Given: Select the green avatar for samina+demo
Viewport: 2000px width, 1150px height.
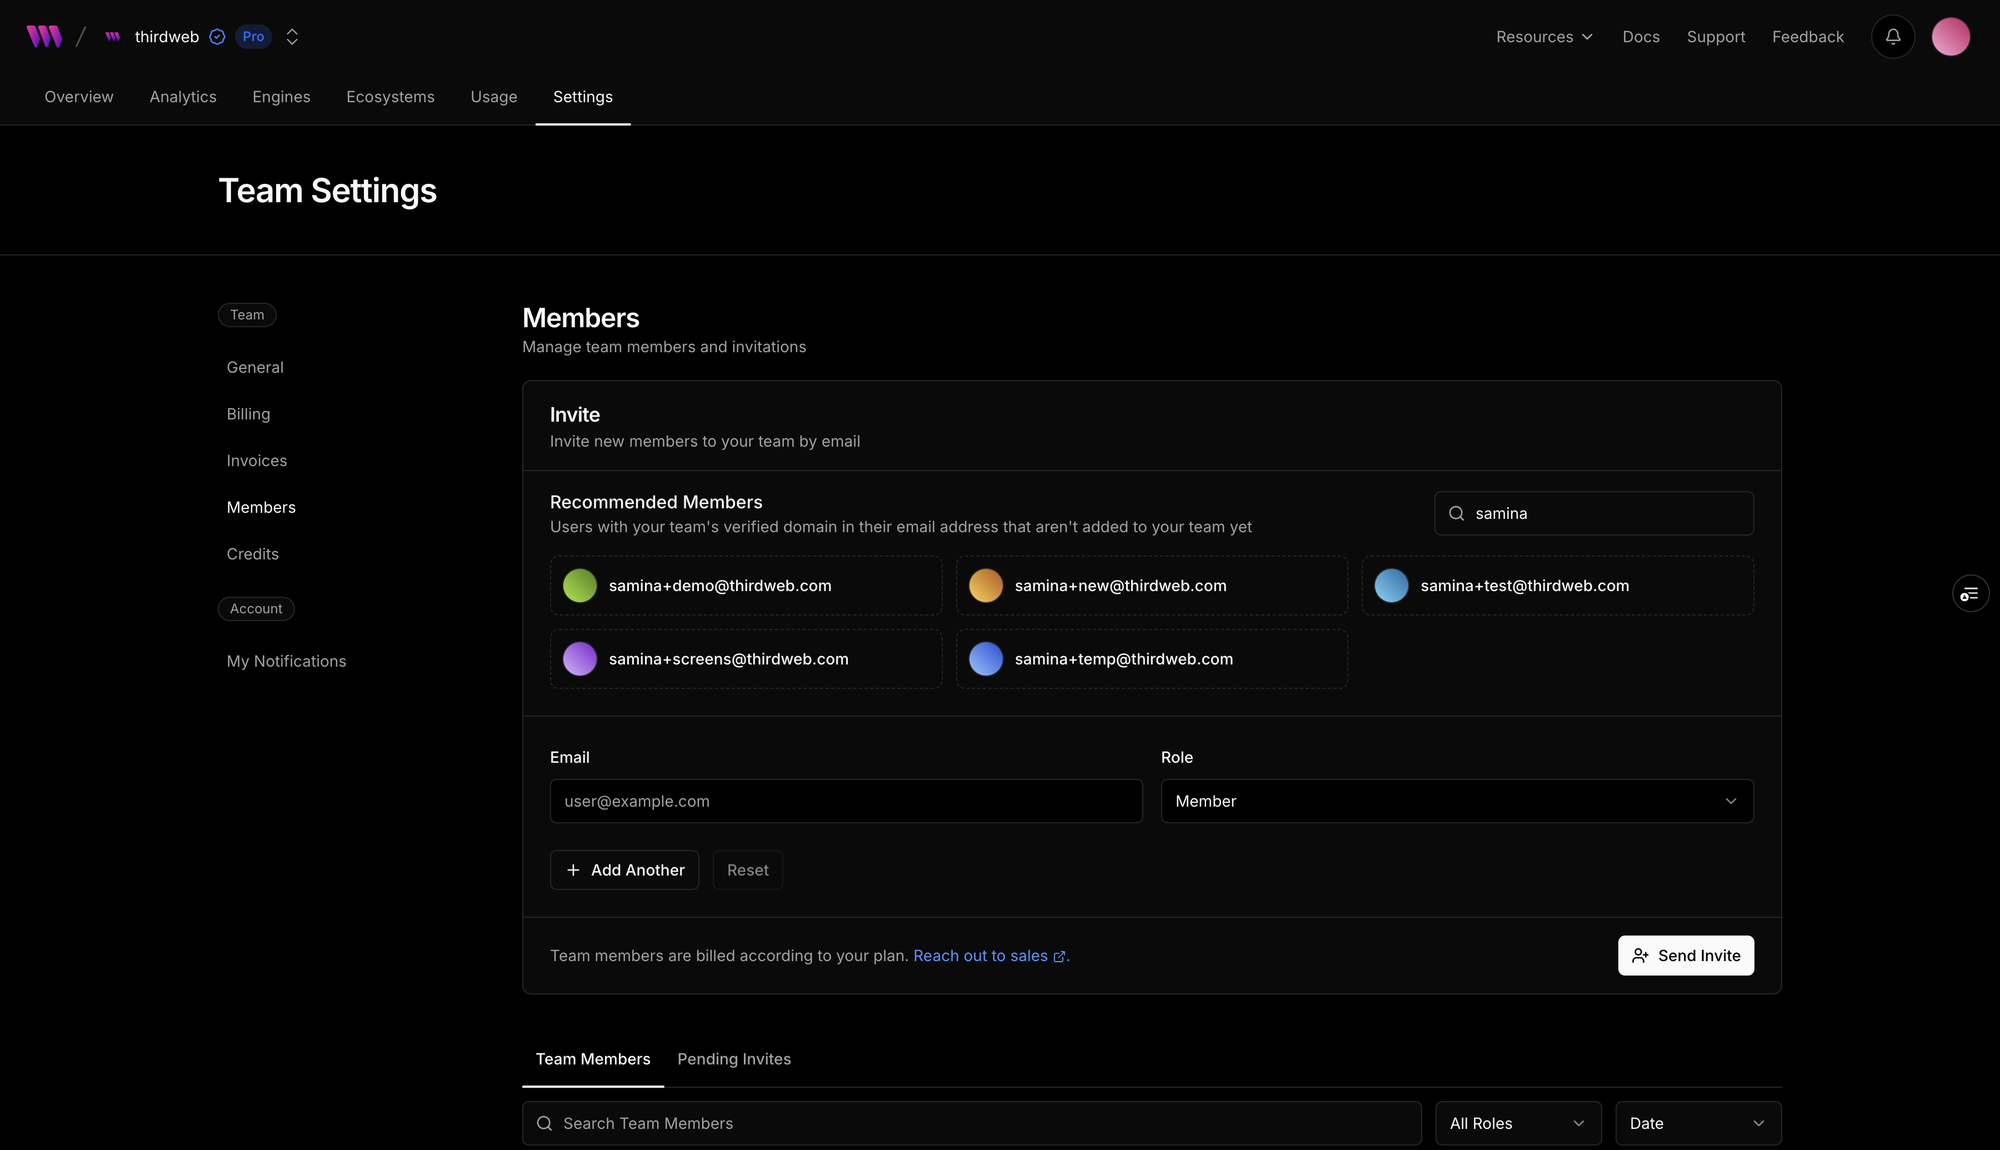Looking at the screenshot, I should click(x=580, y=586).
